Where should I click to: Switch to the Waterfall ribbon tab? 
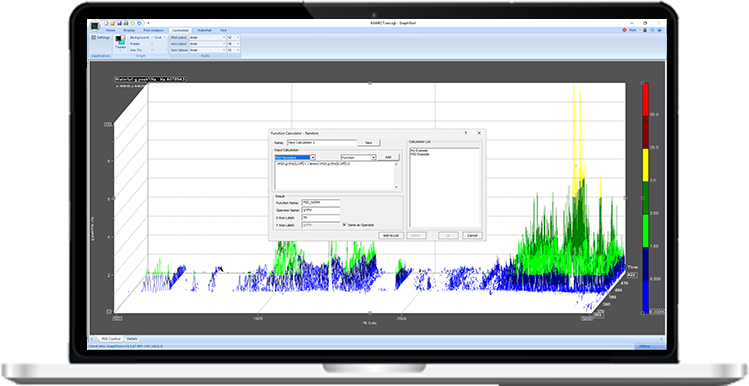click(204, 30)
